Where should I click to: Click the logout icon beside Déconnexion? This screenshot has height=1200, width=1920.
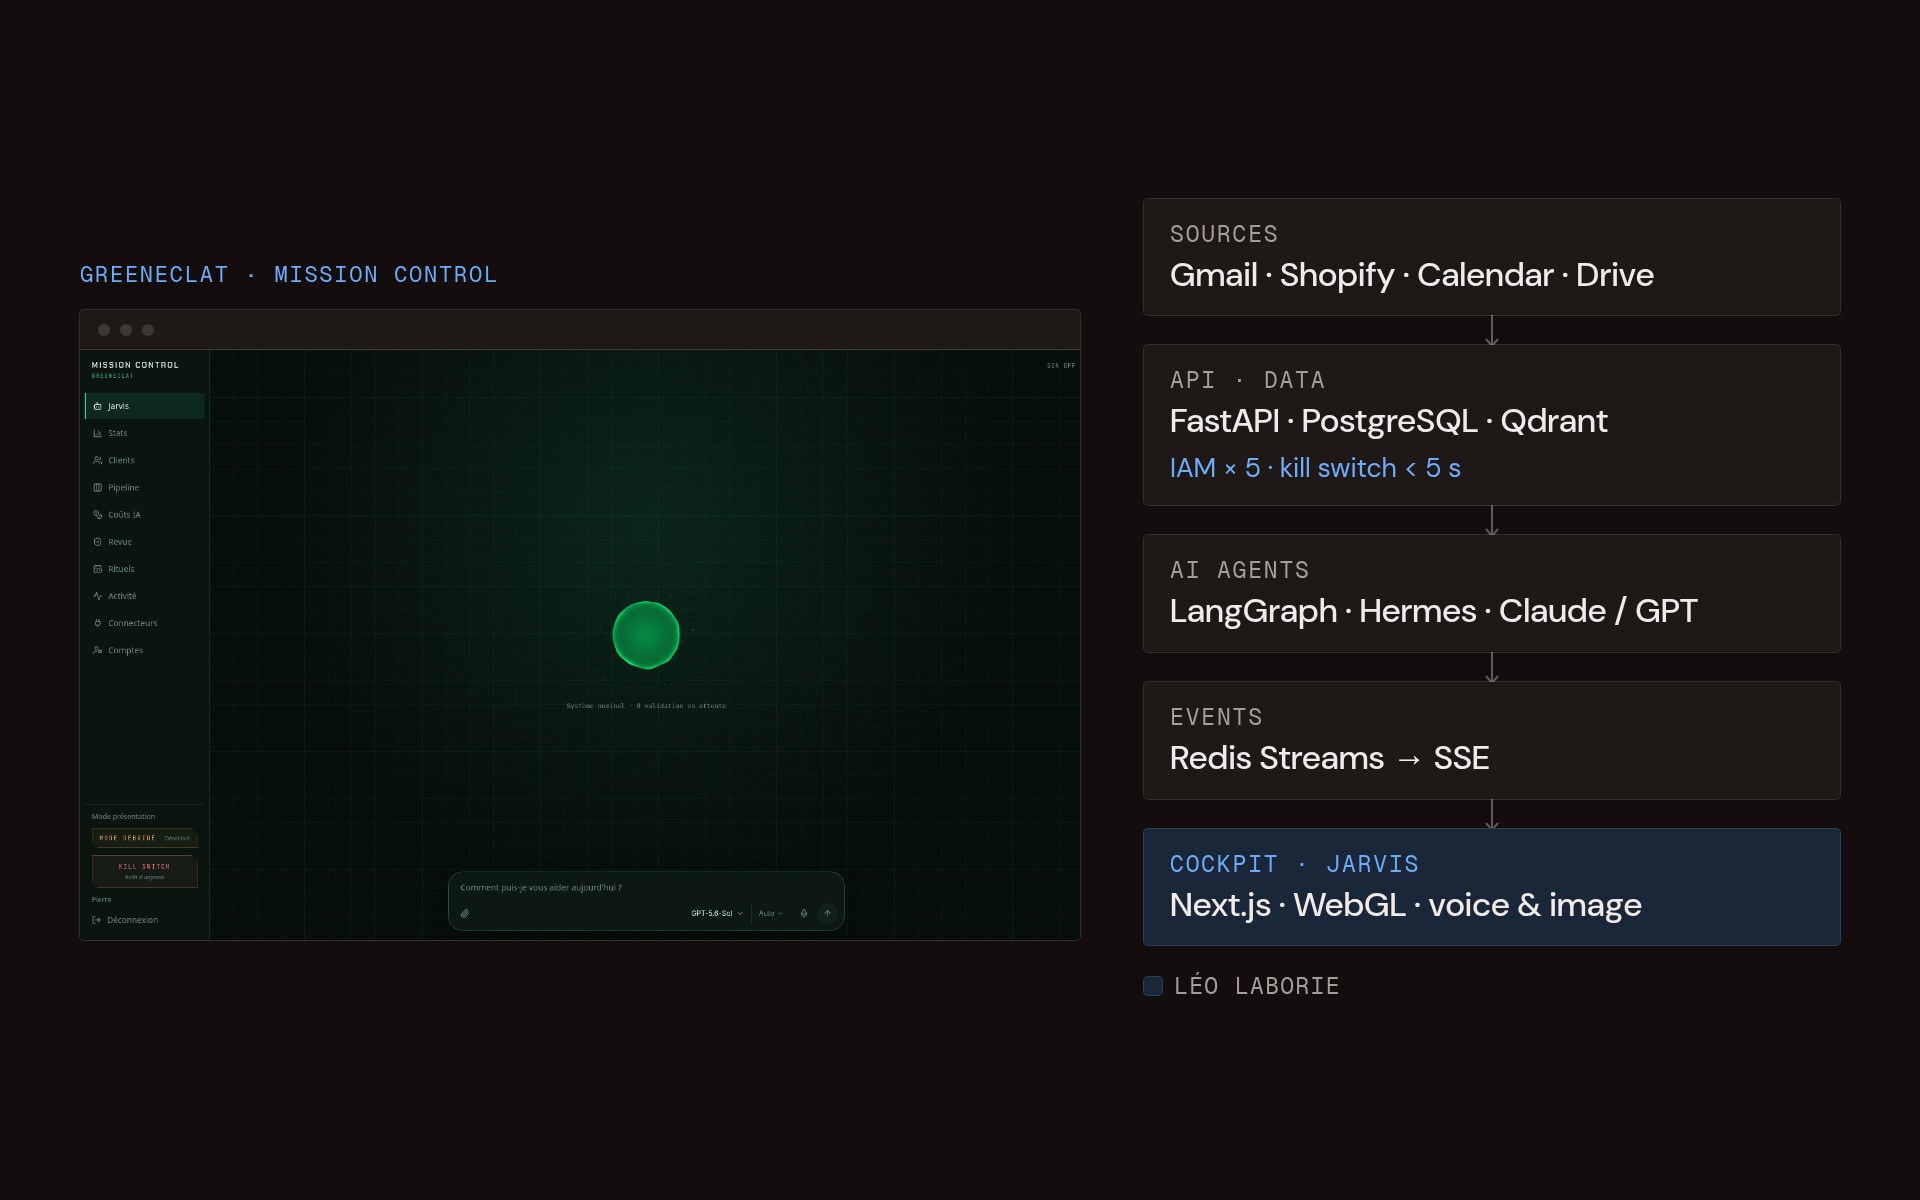[x=97, y=920]
